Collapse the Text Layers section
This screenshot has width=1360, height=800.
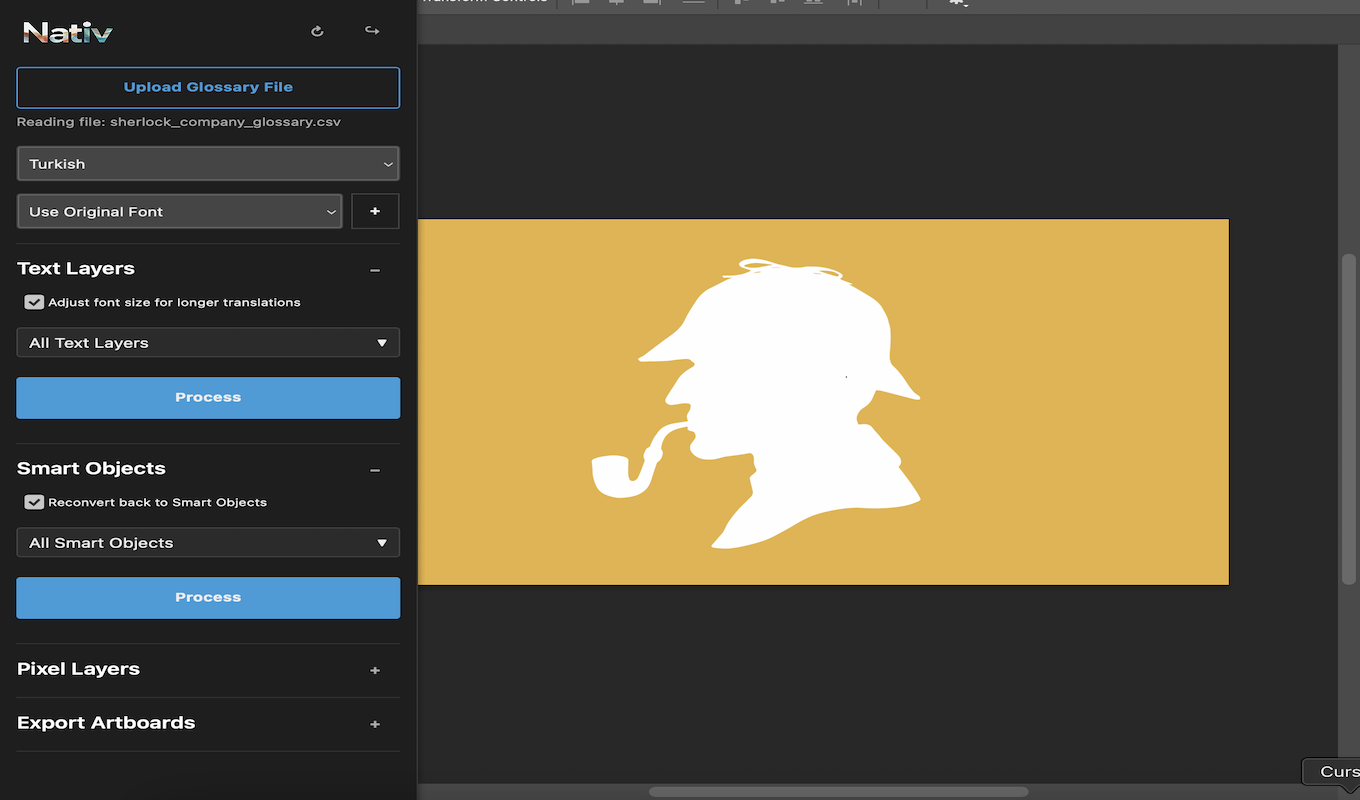pos(375,270)
